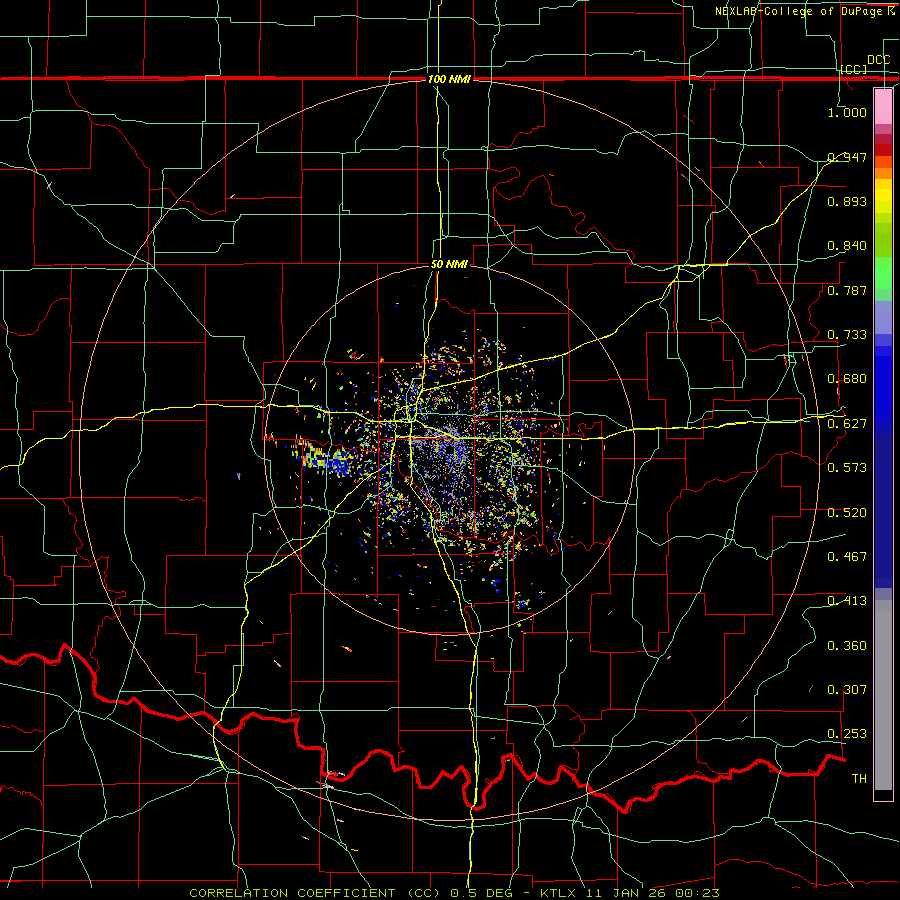Click the 0.680 color scale value
900x900 pixels.
pyautogui.click(x=847, y=379)
